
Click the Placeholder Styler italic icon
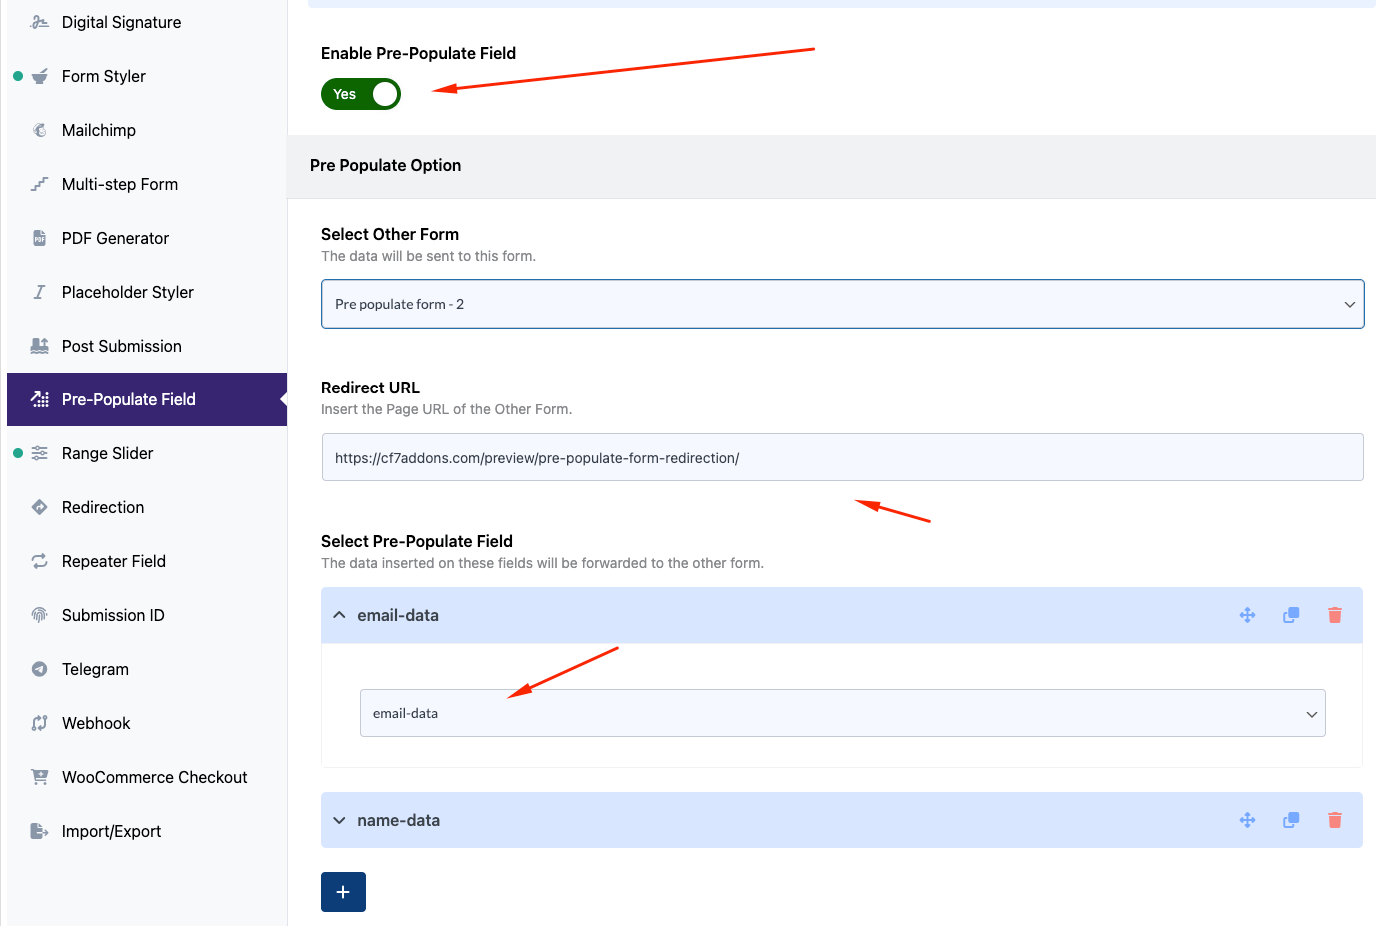tap(38, 292)
